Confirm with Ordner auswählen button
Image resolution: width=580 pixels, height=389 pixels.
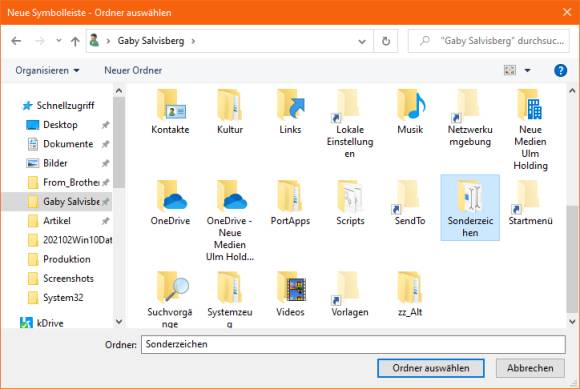coord(431,368)
